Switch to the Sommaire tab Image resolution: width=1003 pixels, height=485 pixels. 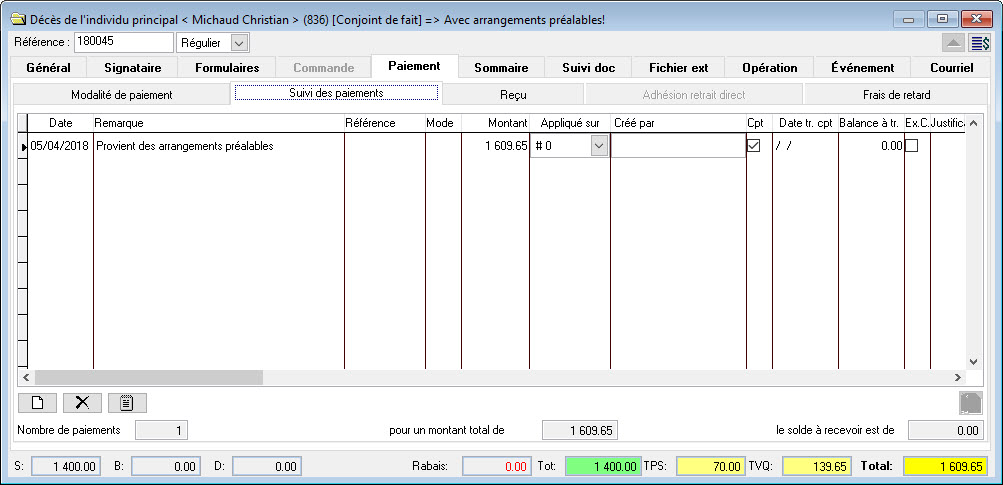501,67
